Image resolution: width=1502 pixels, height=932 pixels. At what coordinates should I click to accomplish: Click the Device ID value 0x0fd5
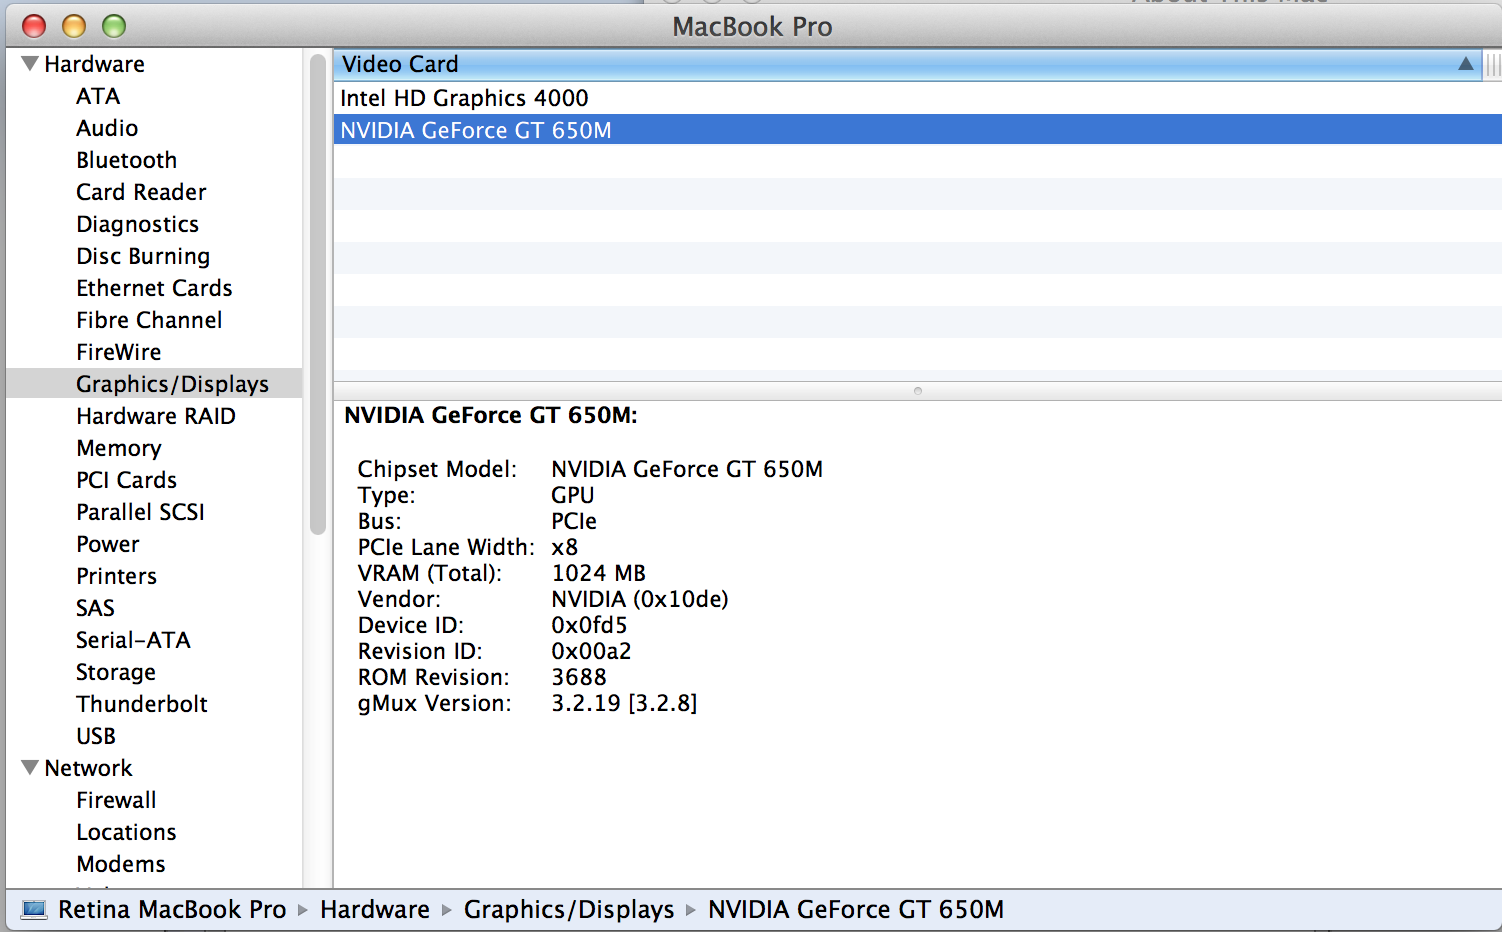(589, 625)
